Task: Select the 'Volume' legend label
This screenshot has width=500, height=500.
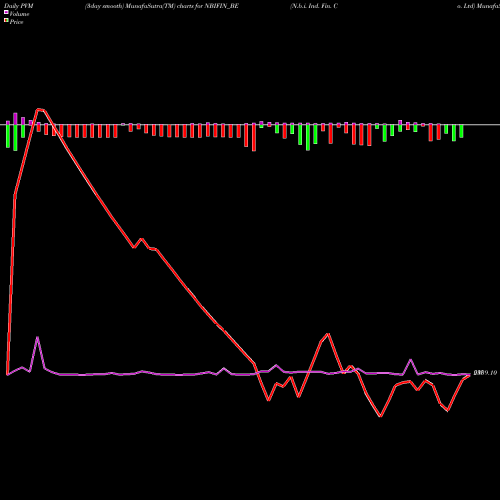Action: coord(19,14)
